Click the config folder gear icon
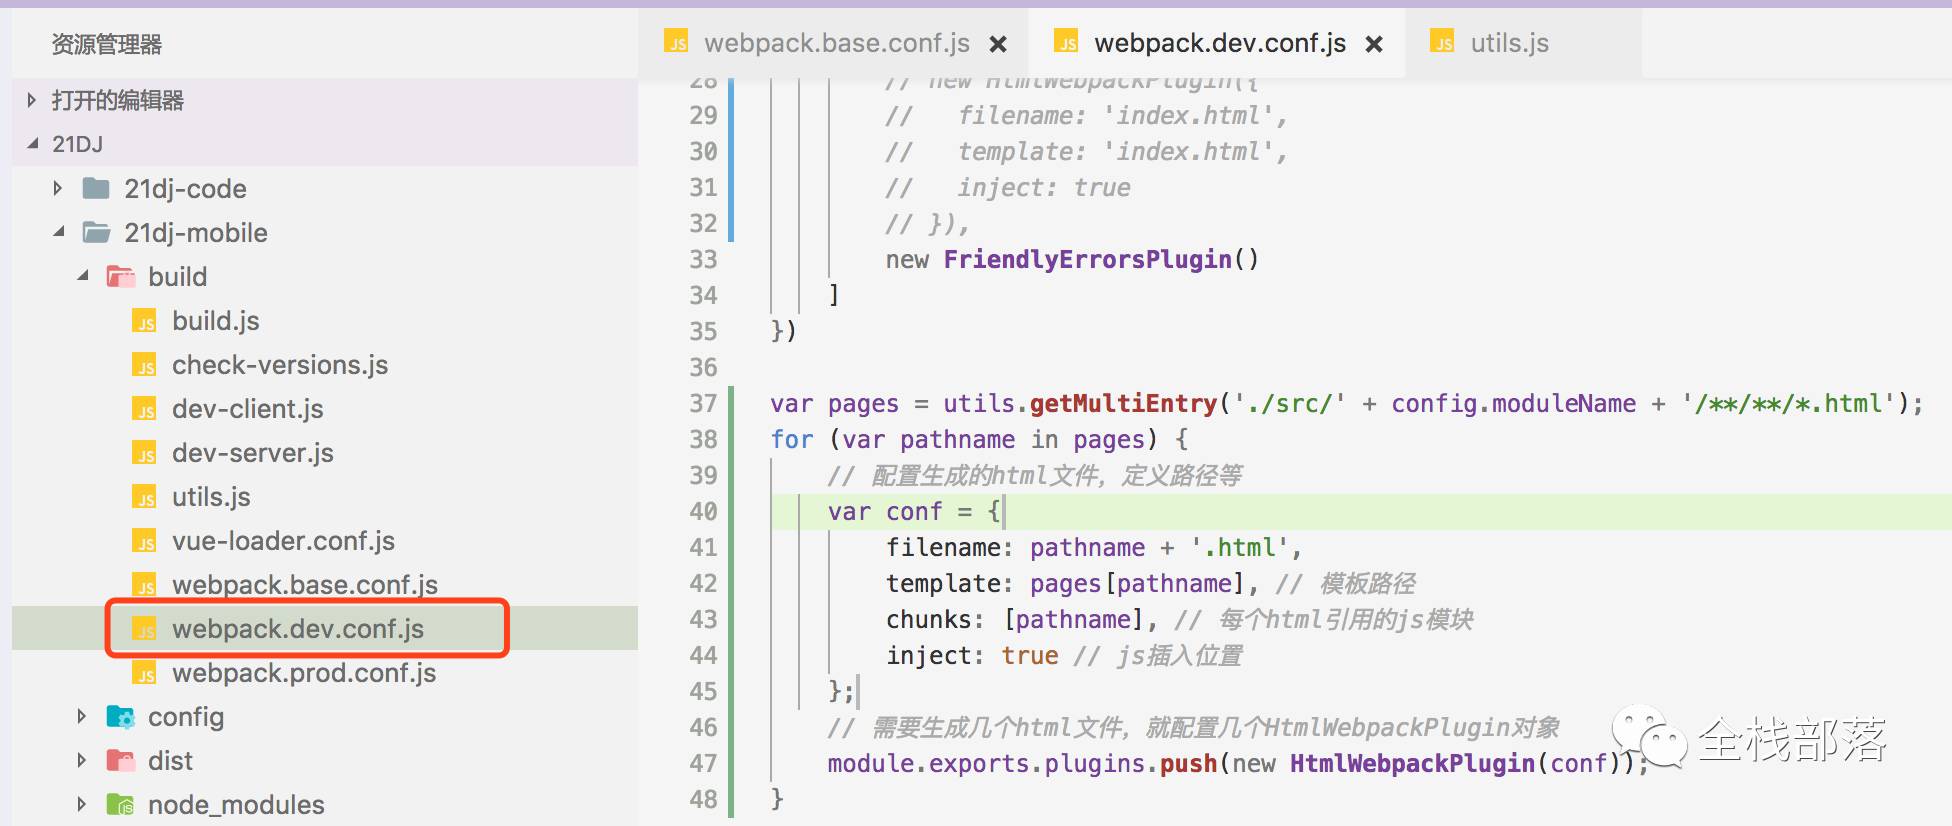 [120, 716]
